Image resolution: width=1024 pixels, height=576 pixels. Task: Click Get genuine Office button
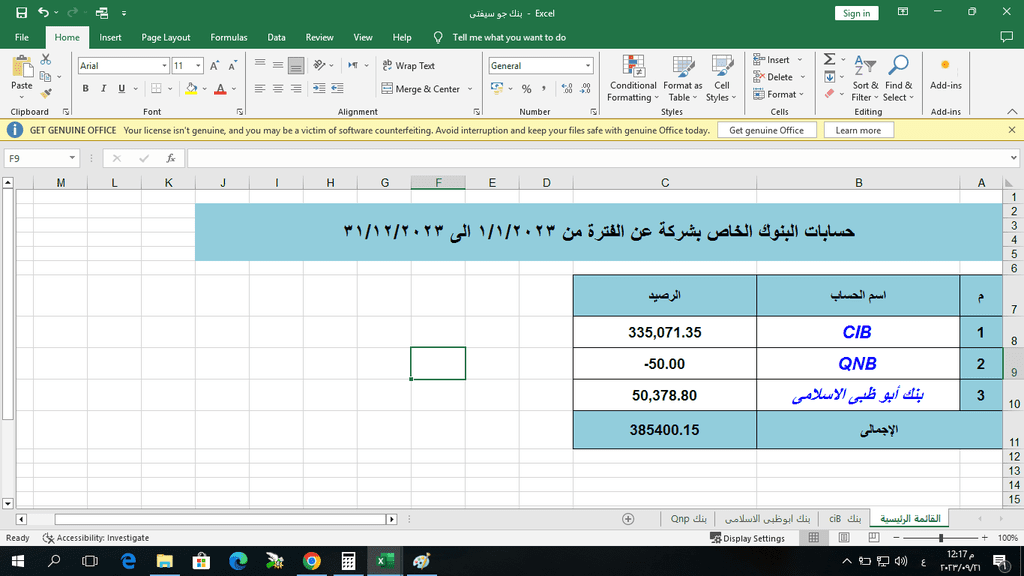click(766, 130)
